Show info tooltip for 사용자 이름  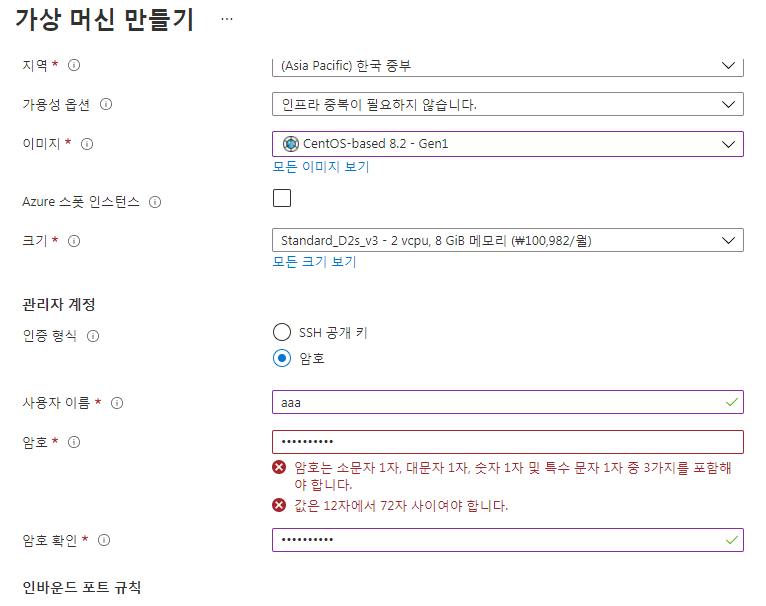click(117, 403)
